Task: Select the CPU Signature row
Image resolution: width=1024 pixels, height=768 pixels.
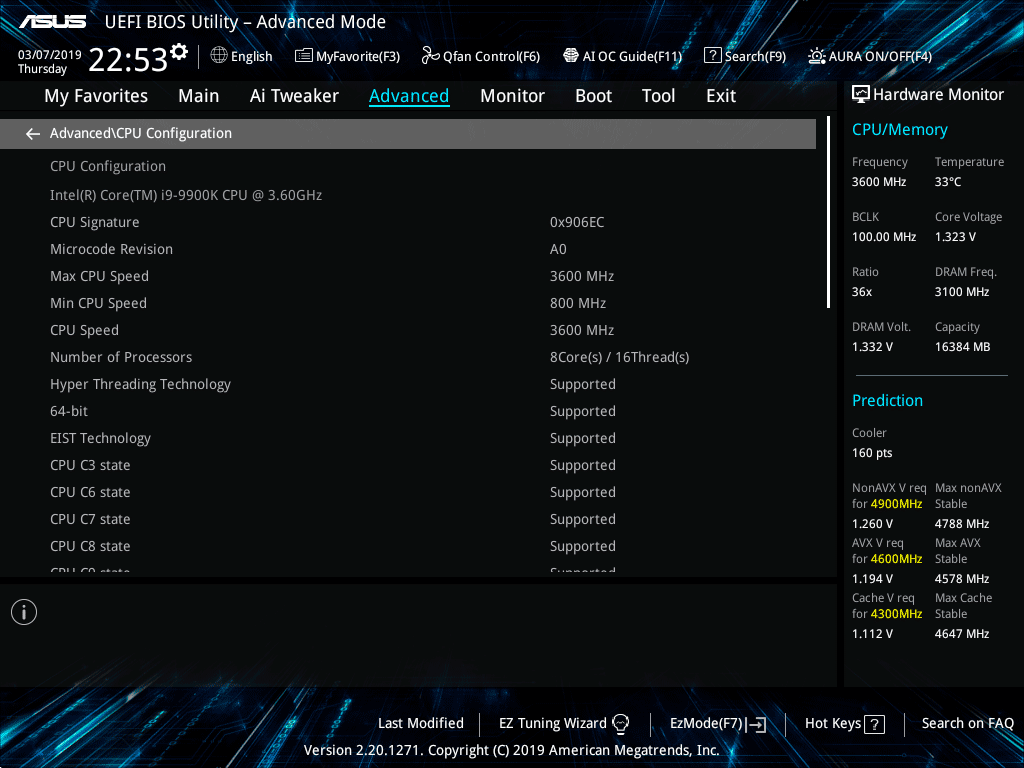Action: point(408,222)
